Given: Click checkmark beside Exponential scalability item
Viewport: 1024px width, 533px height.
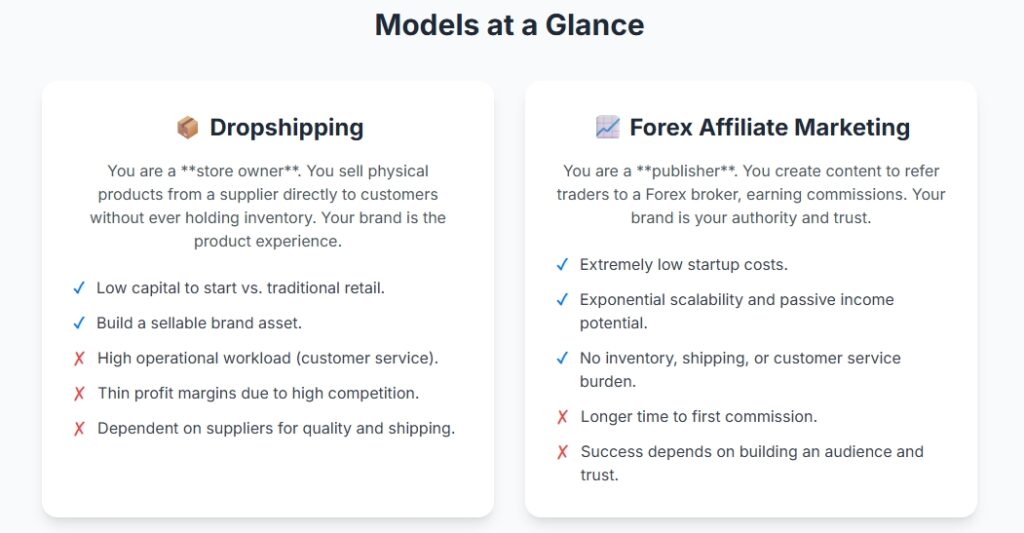Looking at the screenshot, I should coord(562,300).
